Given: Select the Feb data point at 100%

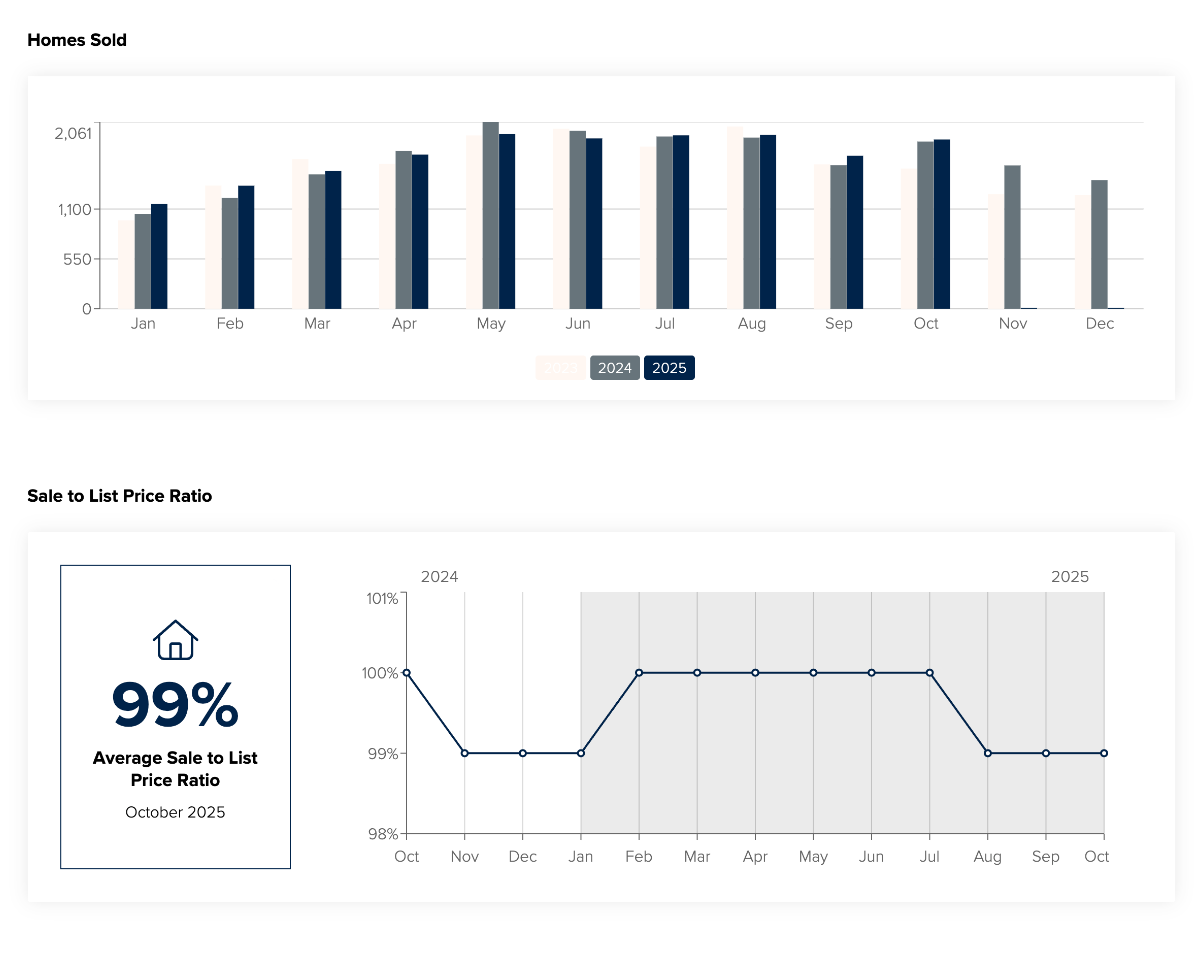Looking at the screenshot, I should [639, 673].
